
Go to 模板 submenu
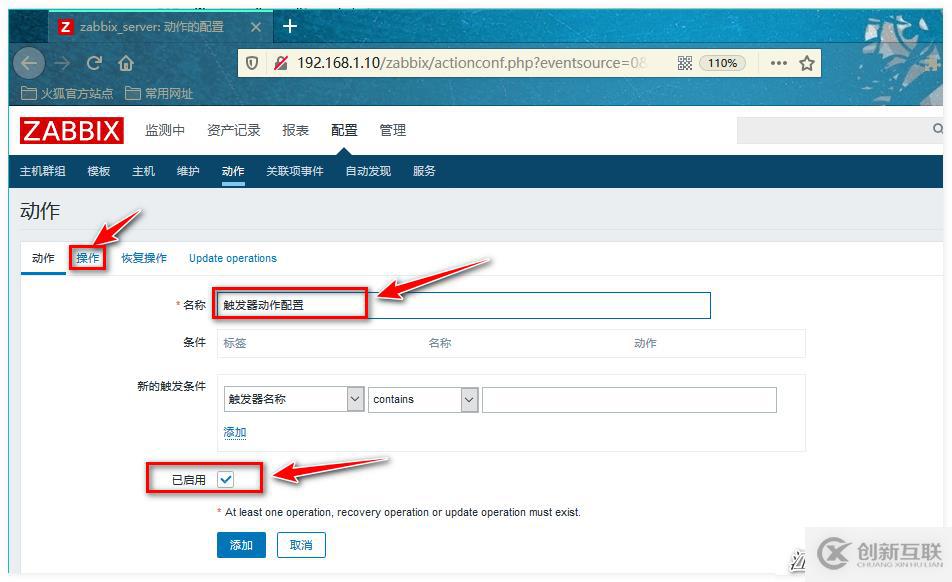point(99,171)
